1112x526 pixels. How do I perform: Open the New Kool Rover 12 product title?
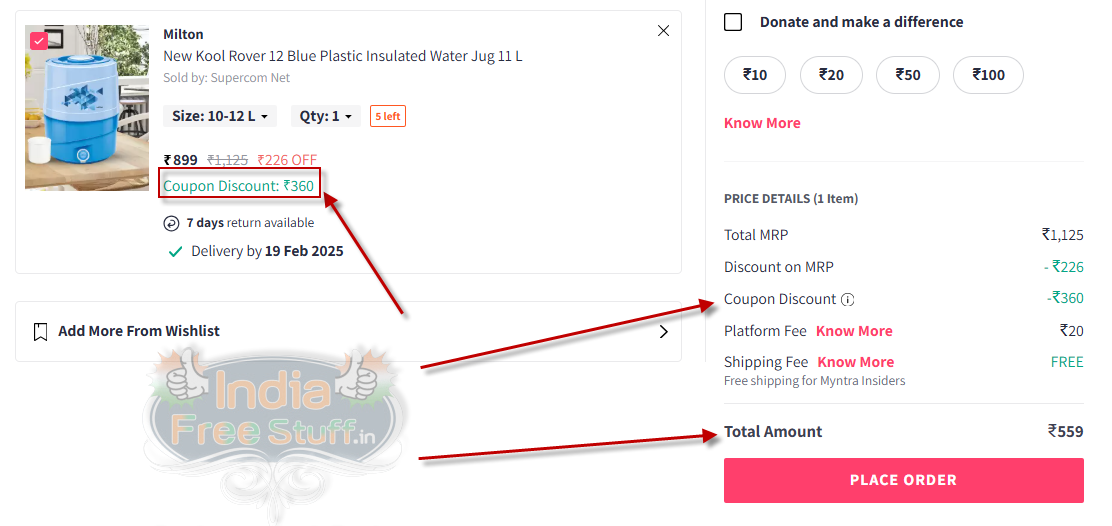343,56
